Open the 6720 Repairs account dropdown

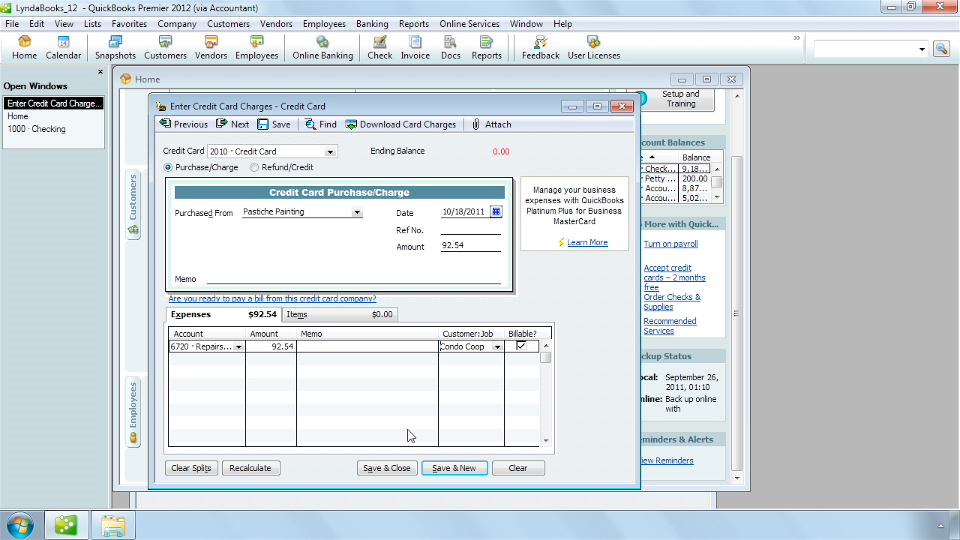(x=238, y=347)
